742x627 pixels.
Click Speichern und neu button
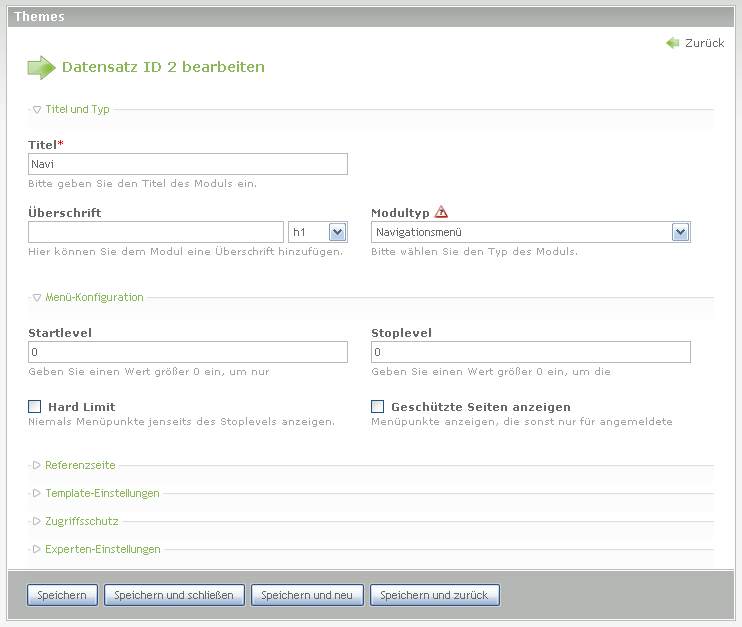pyautogui.click(x=307, y=595)
